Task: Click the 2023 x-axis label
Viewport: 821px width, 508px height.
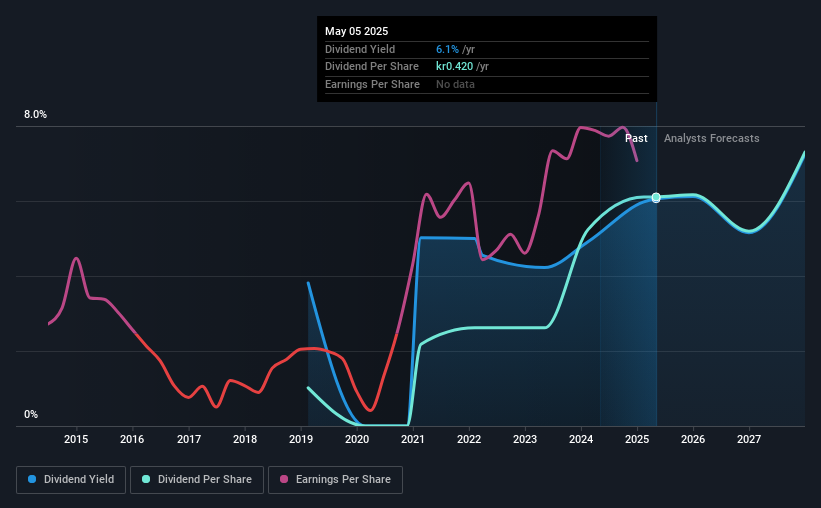Action: (525, 439)
